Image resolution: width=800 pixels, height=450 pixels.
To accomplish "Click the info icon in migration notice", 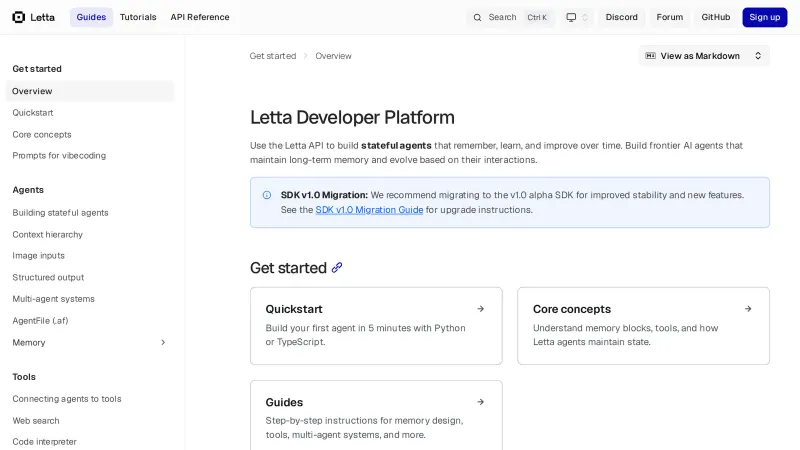I will (x=267, y=195).
